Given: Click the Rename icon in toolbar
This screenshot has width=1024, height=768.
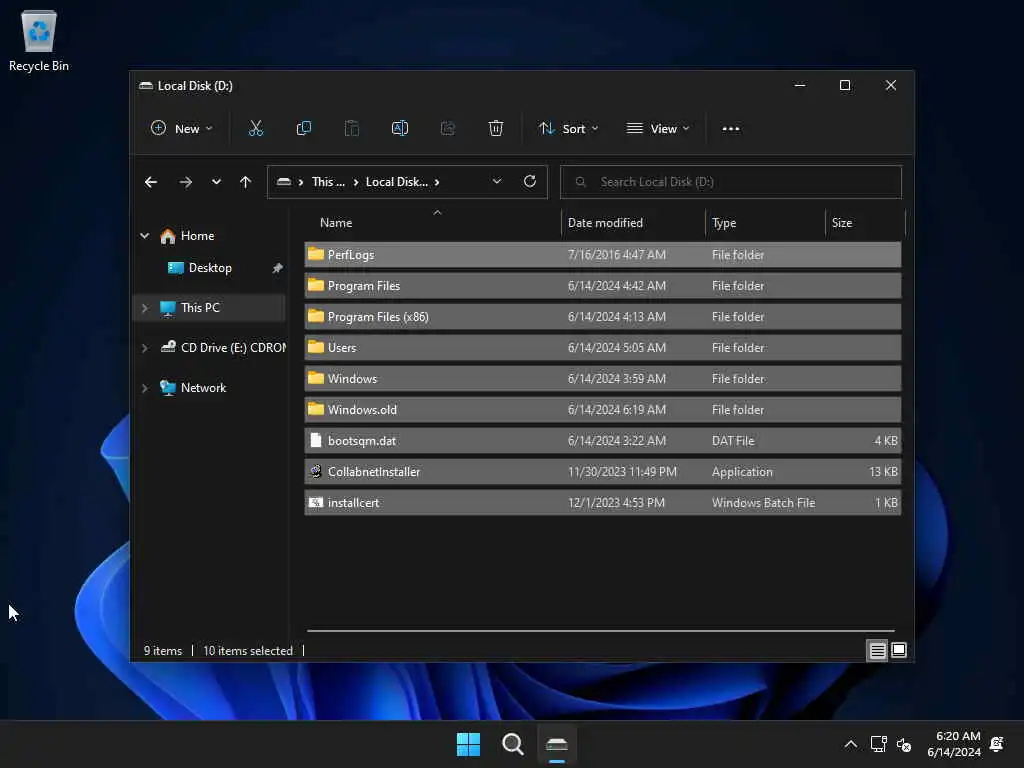Looking at the screenshot, I should (x=400, y=129).
